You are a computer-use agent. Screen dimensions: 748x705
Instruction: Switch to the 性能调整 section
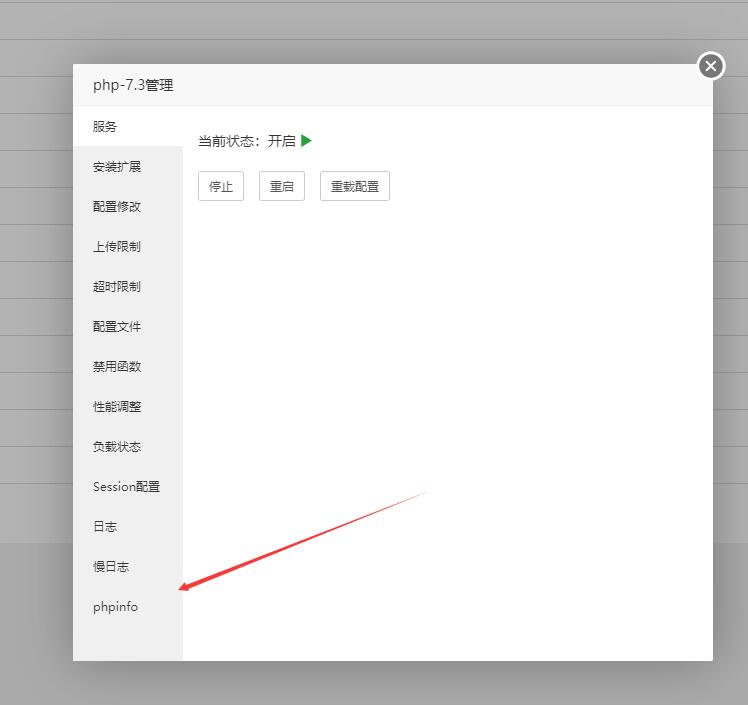[128, 407]
